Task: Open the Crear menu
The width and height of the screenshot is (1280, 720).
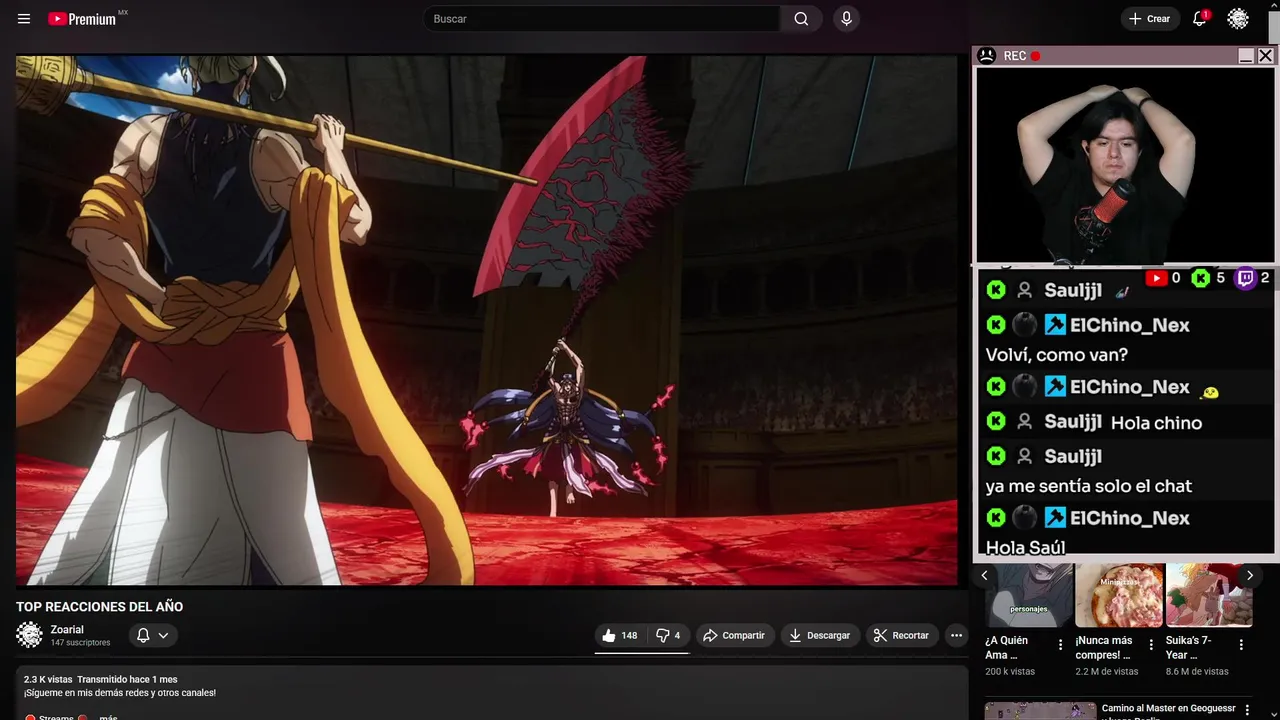Action: pyautogui.click(x=1149, y=19)
